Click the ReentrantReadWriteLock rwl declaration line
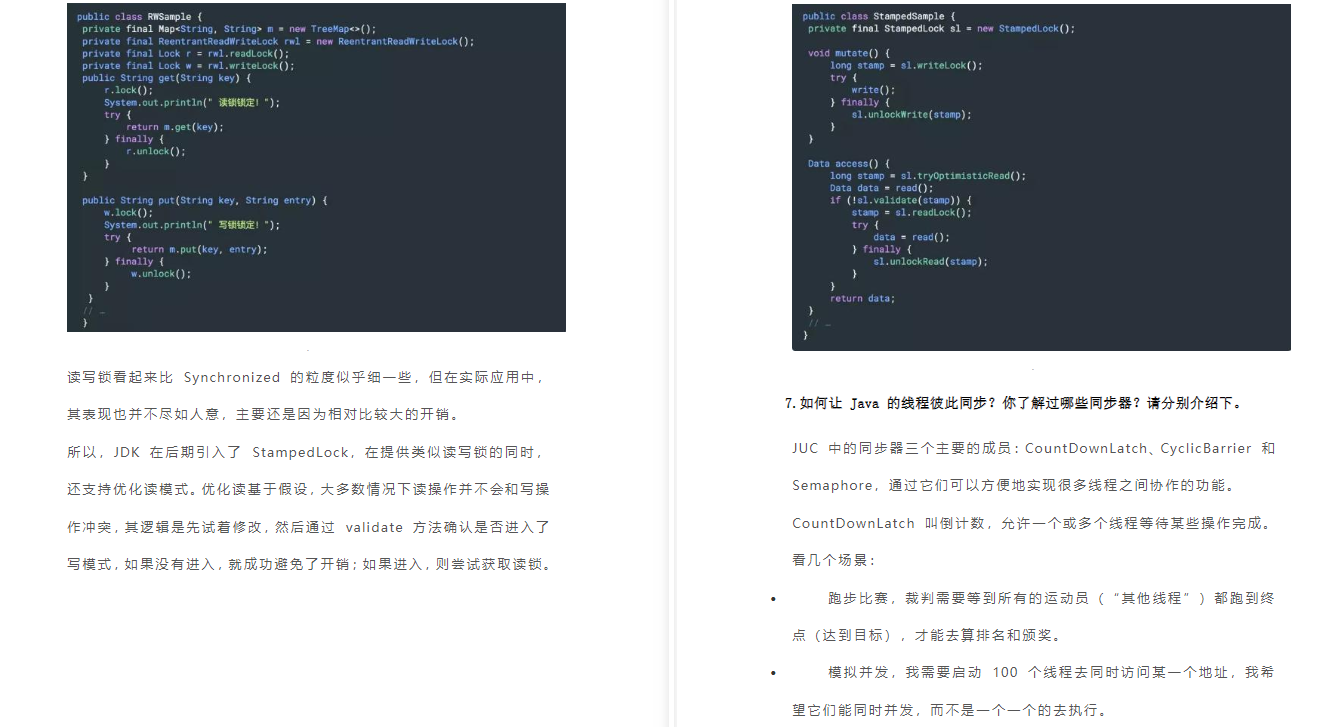 click(x=278, y=41)
